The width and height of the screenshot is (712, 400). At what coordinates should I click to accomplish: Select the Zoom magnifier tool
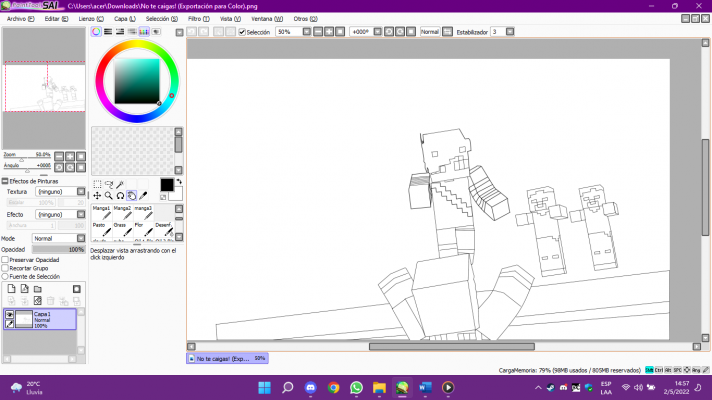pyautogui.click(x=108, y=196)
